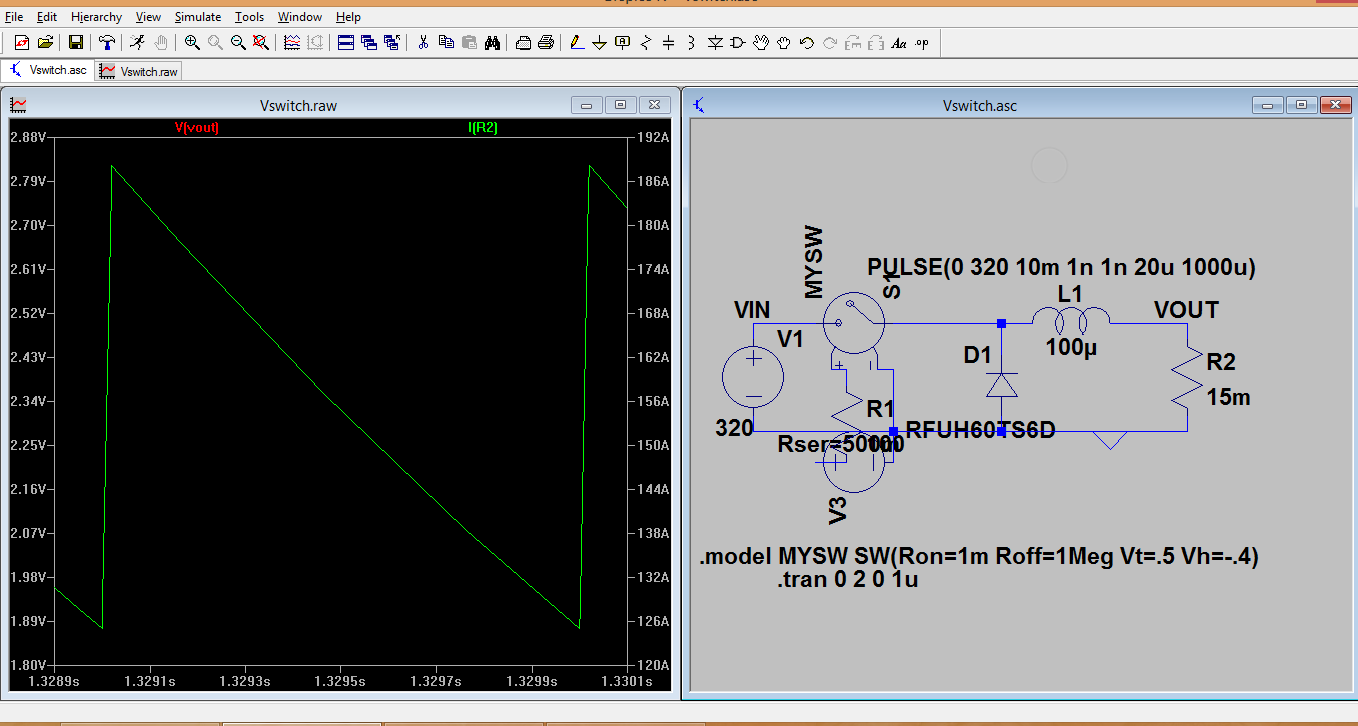1358x726 pixels.
Task: Select the Move open-hand tool
Action: [x=761, y=42]
